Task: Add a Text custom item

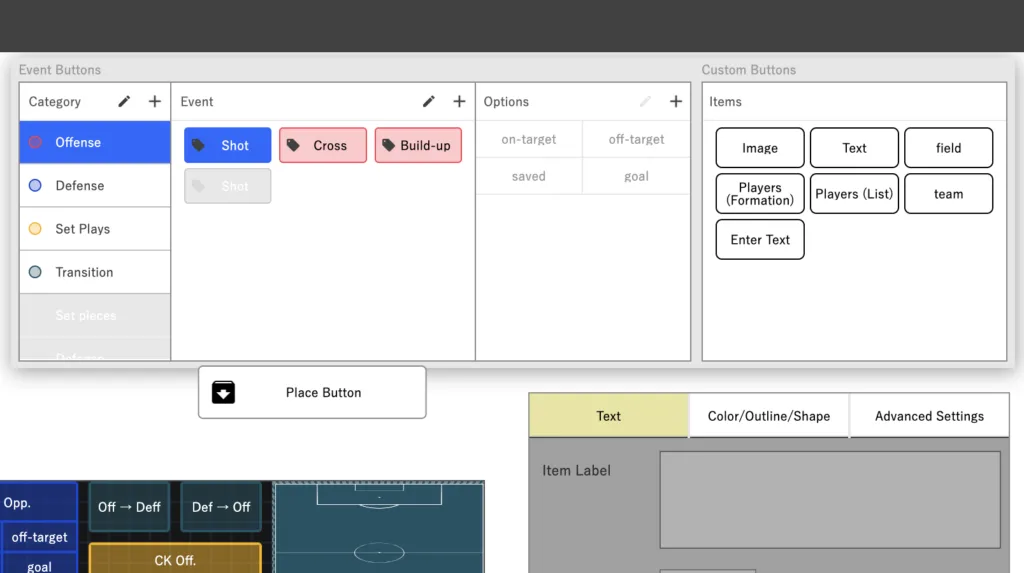Action: point(854,148)
